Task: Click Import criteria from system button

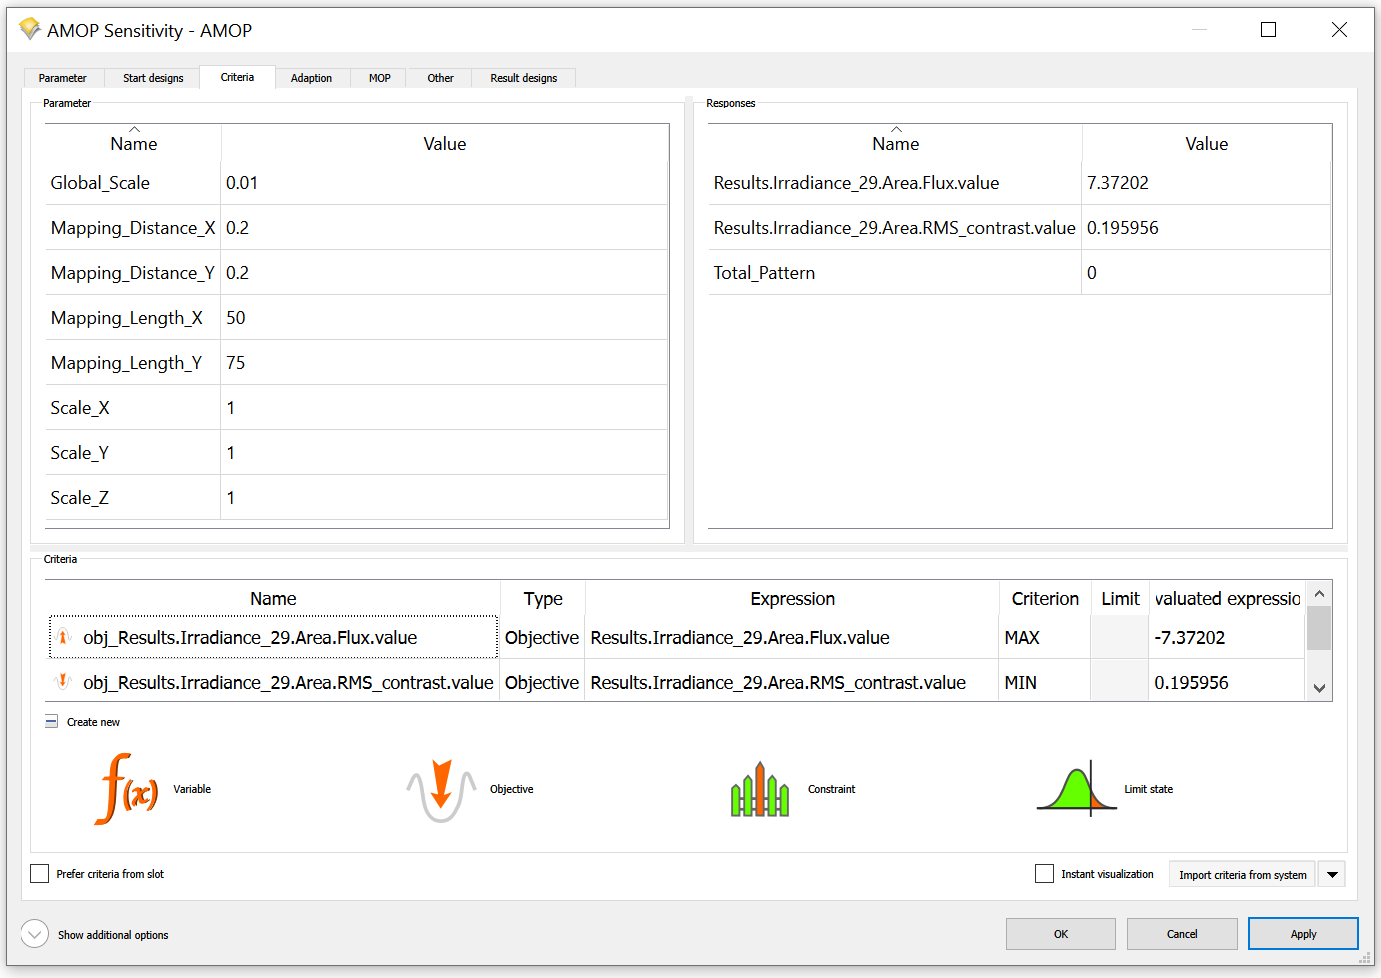Action: pos(1243,874)
